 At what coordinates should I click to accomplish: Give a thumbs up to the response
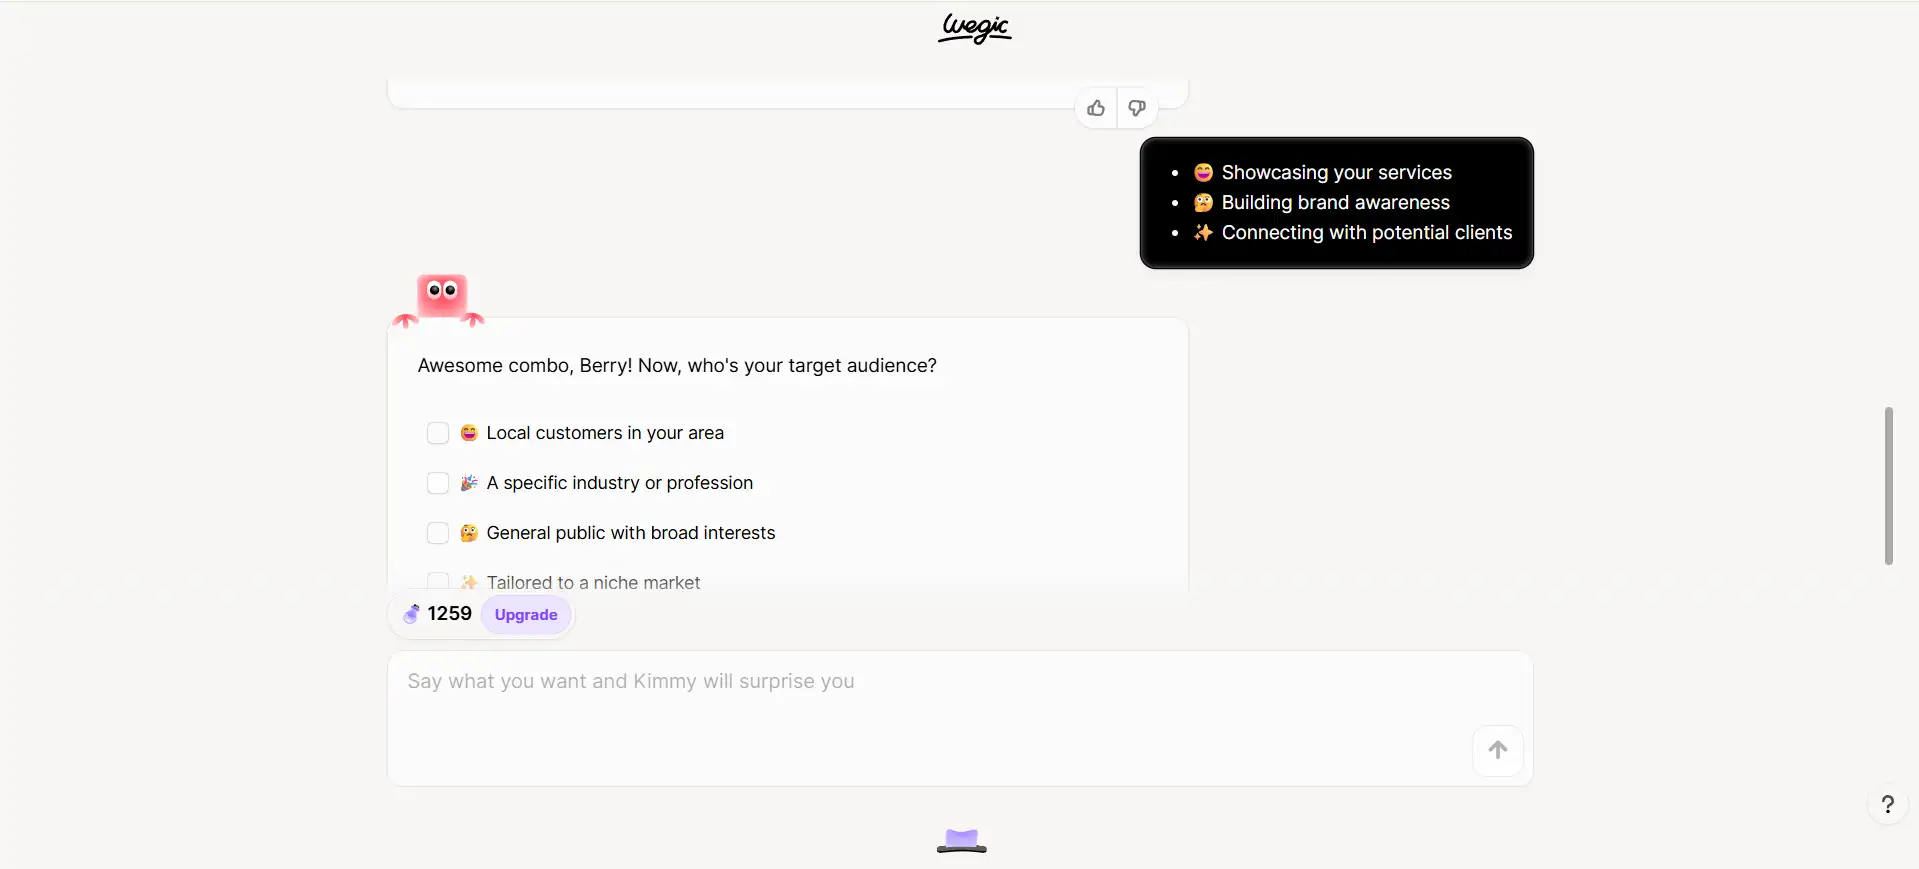click(1096, 108)
